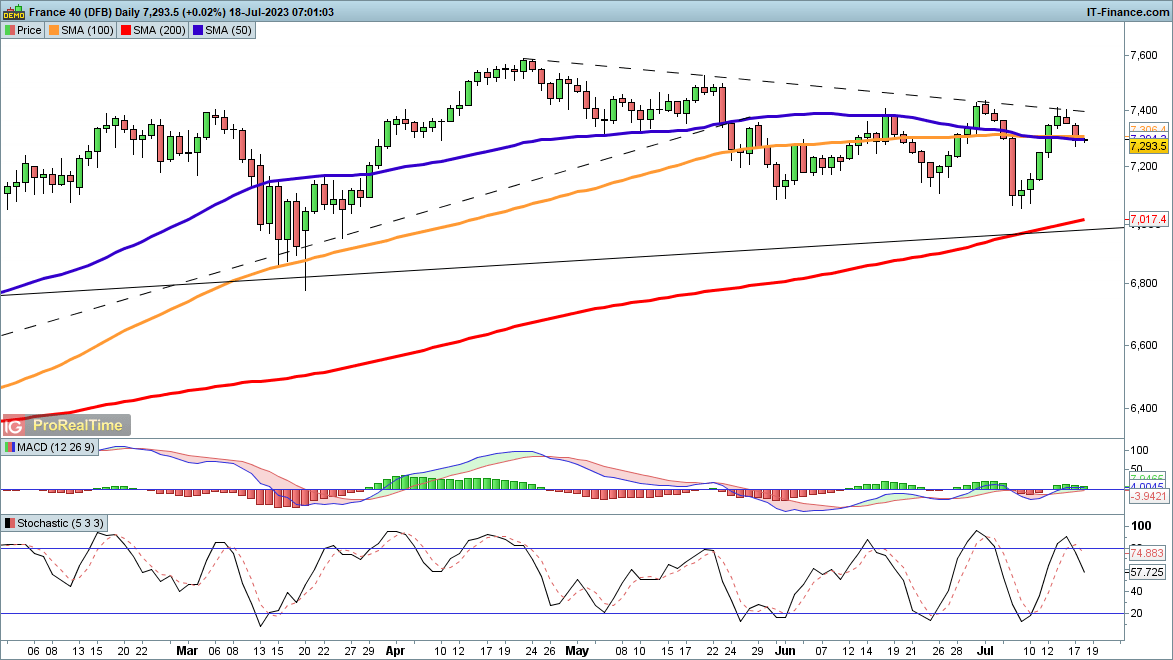Select the SMA (100) legend item
This screenshot has width=1173, height=660.
coord(81,30)
